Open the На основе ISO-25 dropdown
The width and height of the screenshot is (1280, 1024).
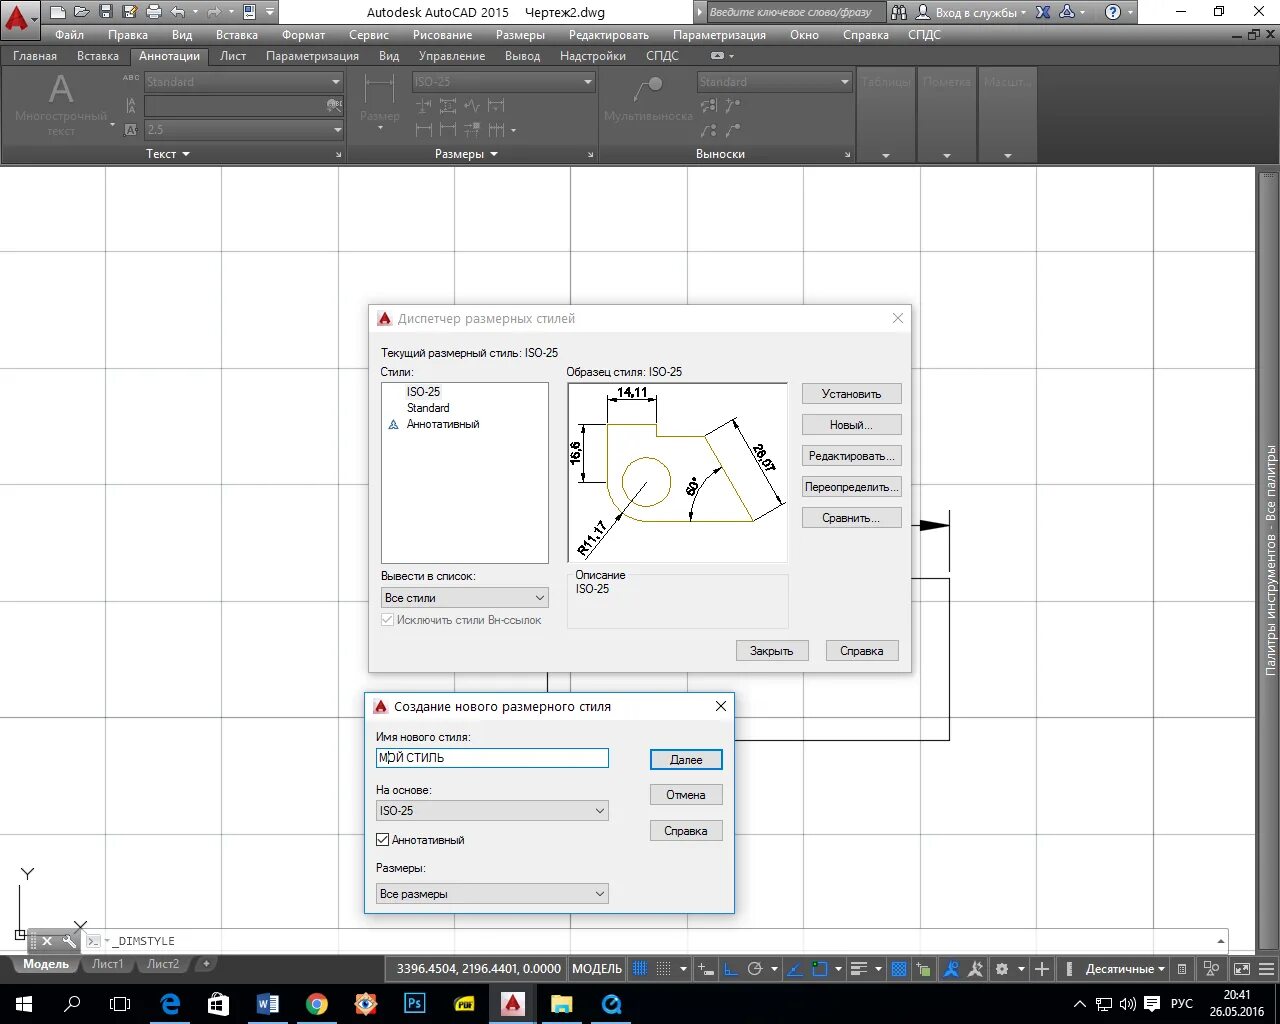point(492,811)
